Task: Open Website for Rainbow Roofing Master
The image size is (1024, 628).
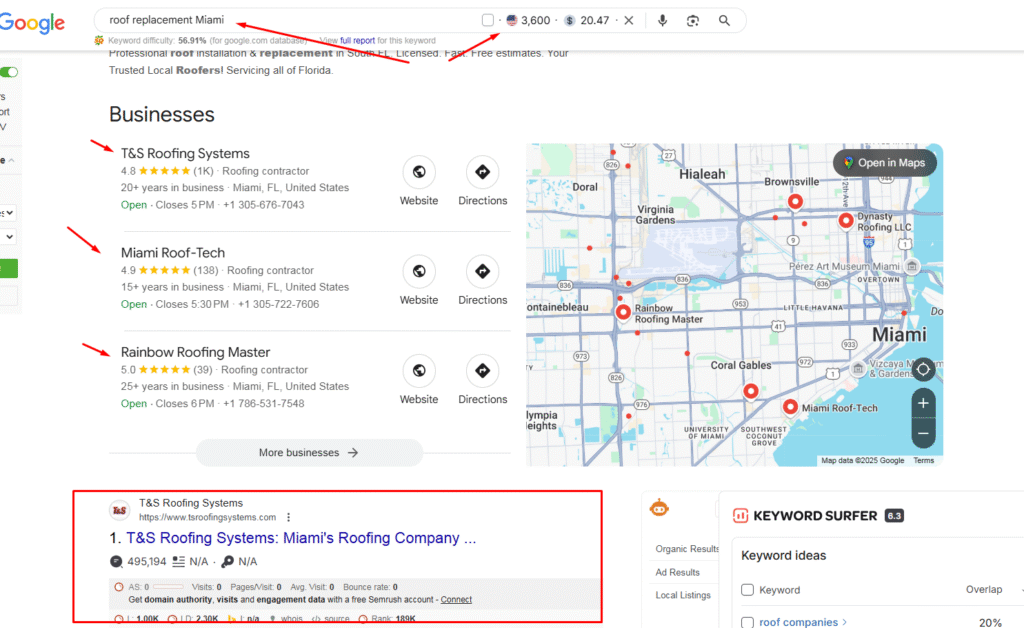Action: point(419,380)
